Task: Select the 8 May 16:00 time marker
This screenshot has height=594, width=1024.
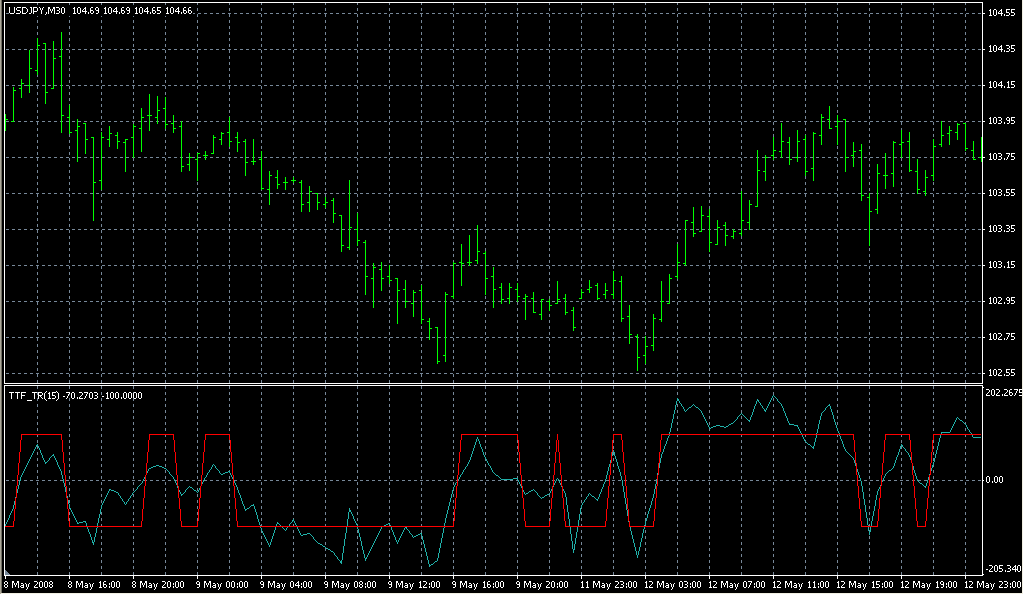Action: 93,584
